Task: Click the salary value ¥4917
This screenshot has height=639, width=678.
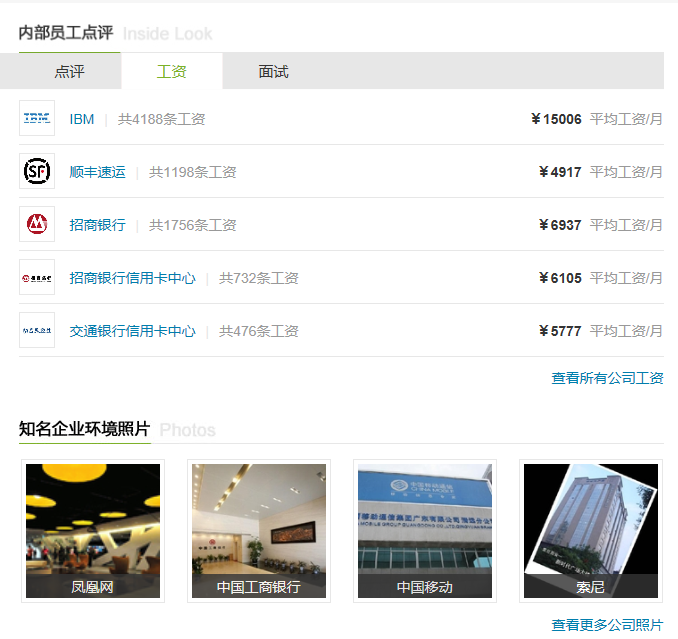Action: 560,172
